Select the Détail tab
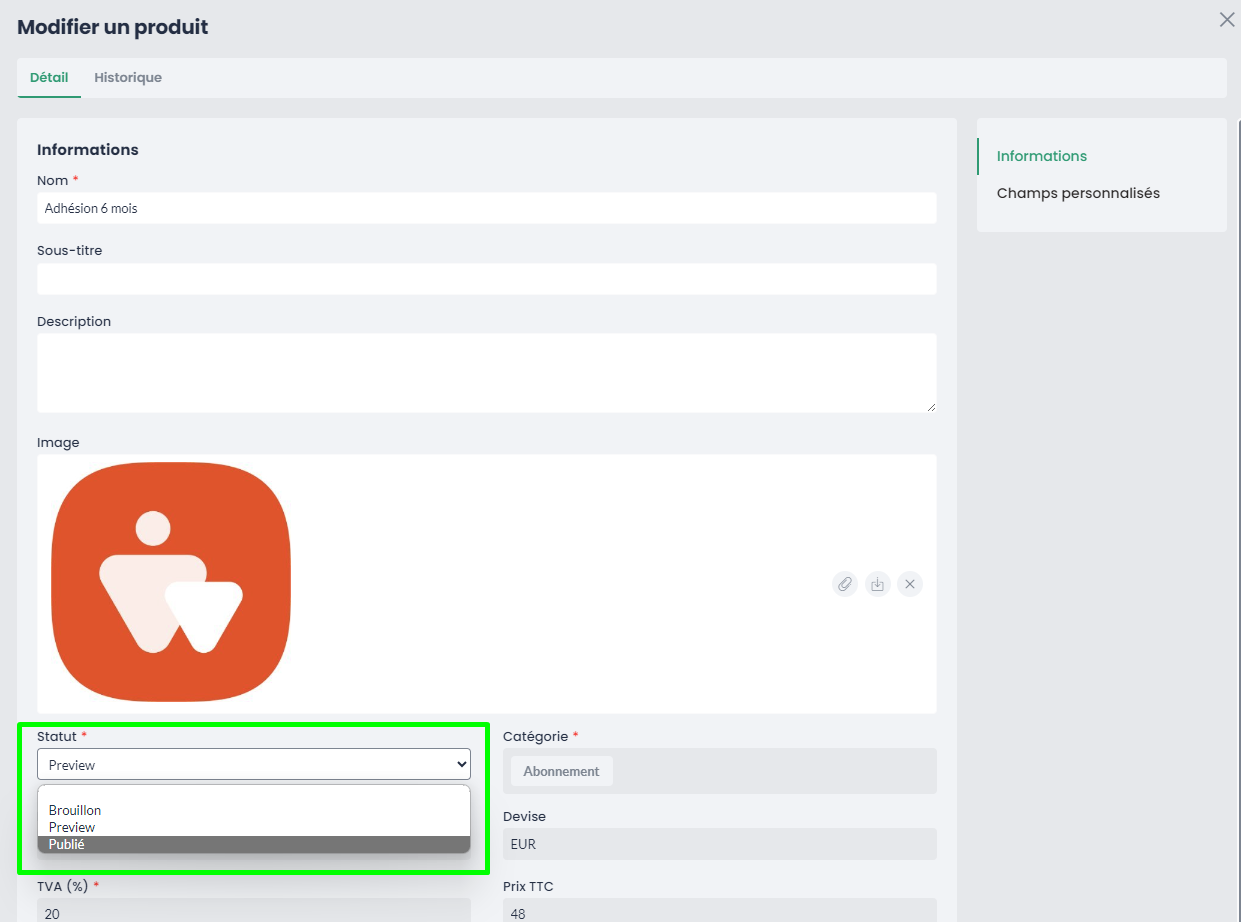 click(49, 78)
